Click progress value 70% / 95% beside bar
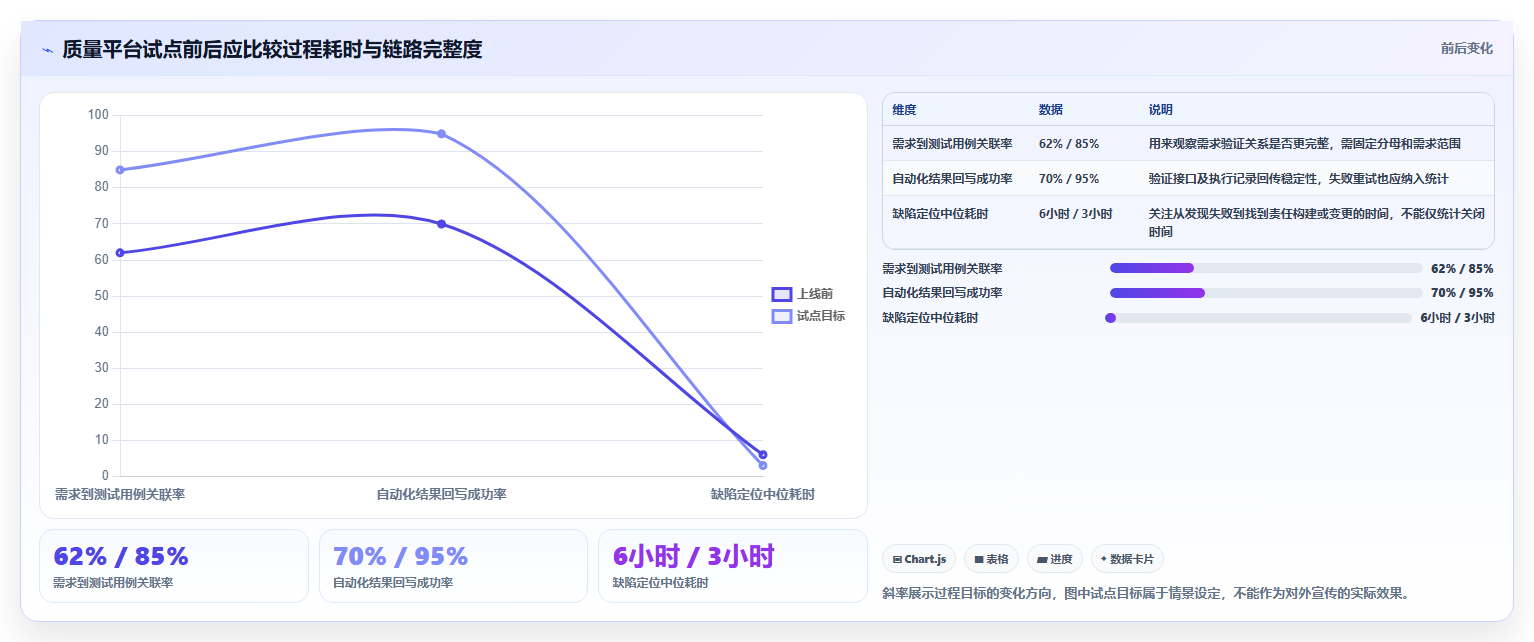Image resolution: width=1534 pixels, height=642 pixels. point(1462,293)
